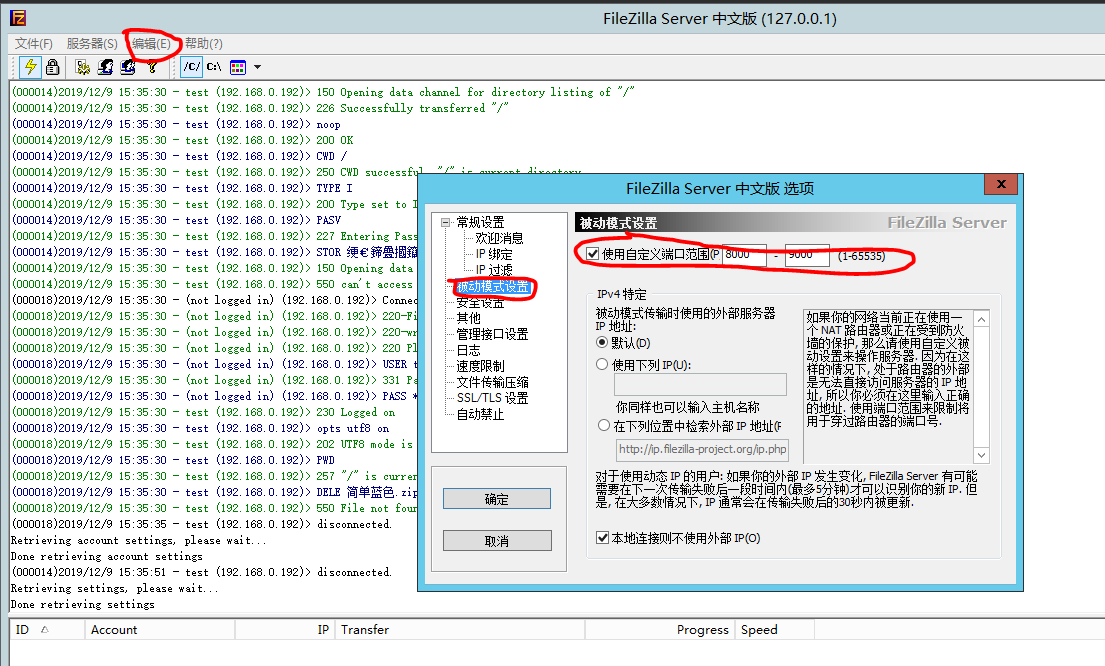Select 日志 in options tree
This screenshot has height=666, width=1105.
(x=469, y=350)
